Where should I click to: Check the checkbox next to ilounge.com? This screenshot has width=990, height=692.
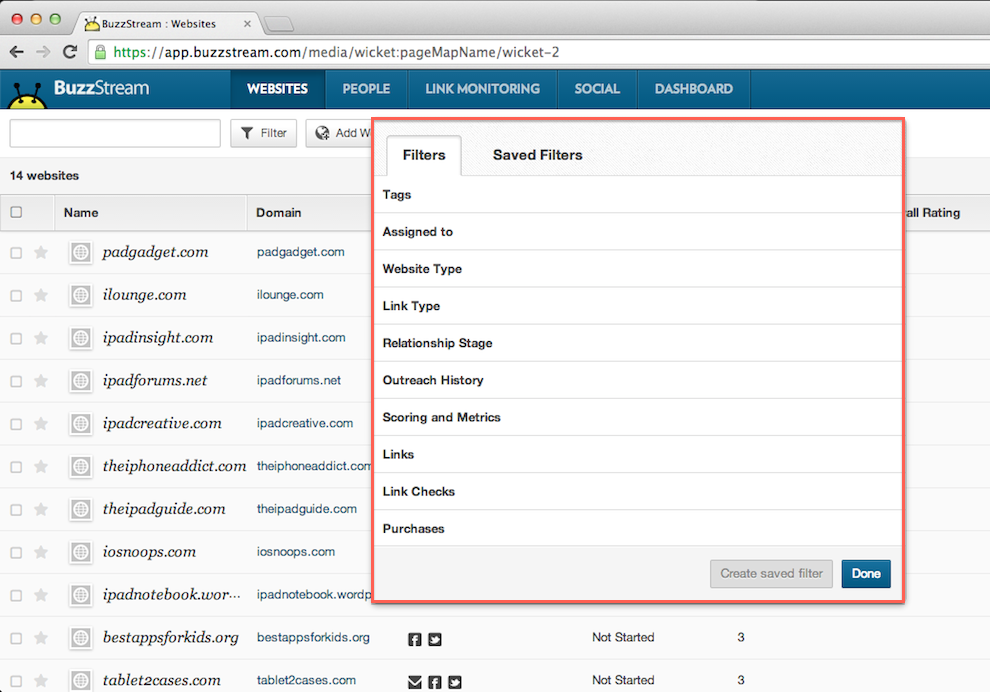tap(15, 295)
